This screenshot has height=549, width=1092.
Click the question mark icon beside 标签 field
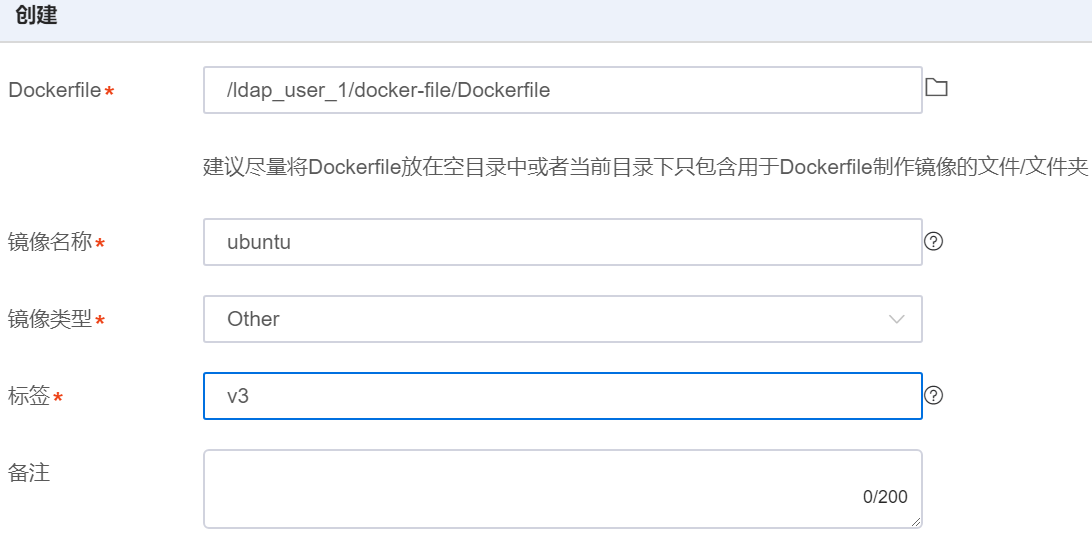click(x=934, y=395)
